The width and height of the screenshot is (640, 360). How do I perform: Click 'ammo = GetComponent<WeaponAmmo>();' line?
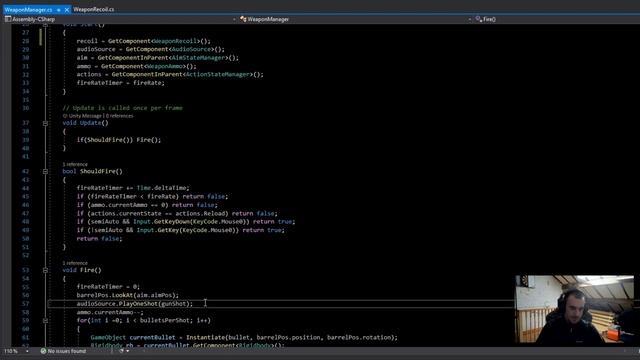click(x=136, y=66)
